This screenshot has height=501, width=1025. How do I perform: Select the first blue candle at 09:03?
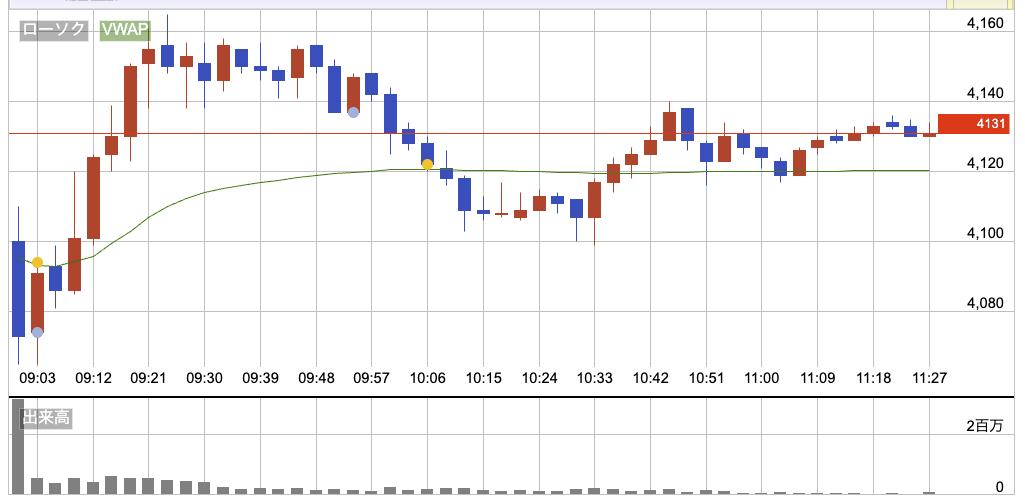[18, 288]
